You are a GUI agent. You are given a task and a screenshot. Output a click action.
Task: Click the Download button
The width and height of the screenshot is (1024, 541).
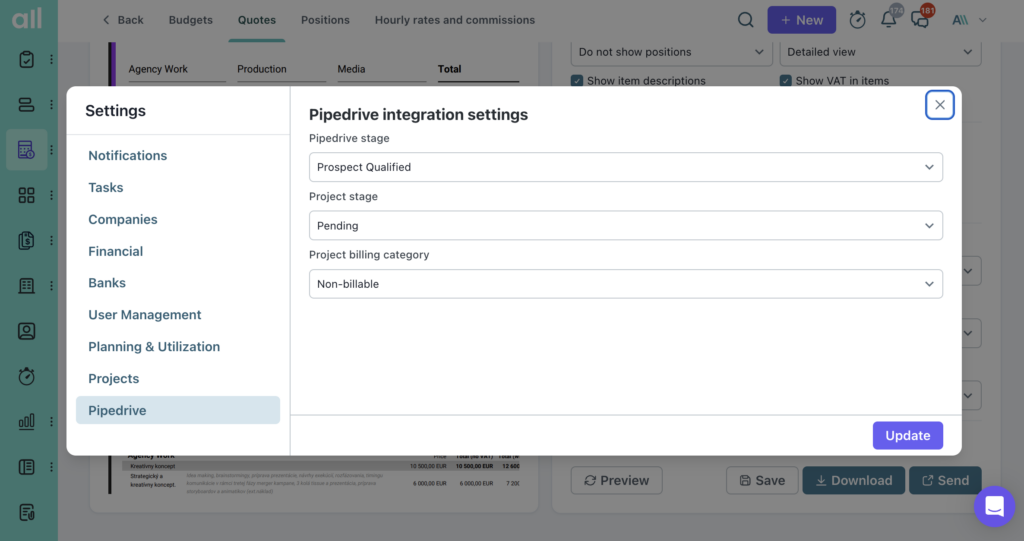(x=854, y=480)
